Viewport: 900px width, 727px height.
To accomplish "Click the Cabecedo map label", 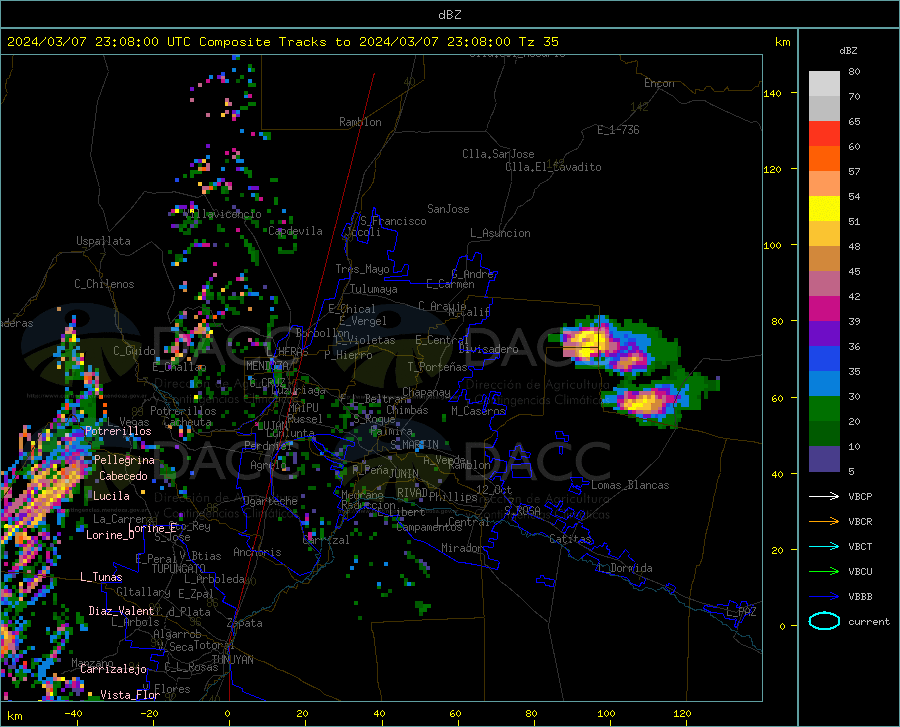I will (x=123, y=476).
